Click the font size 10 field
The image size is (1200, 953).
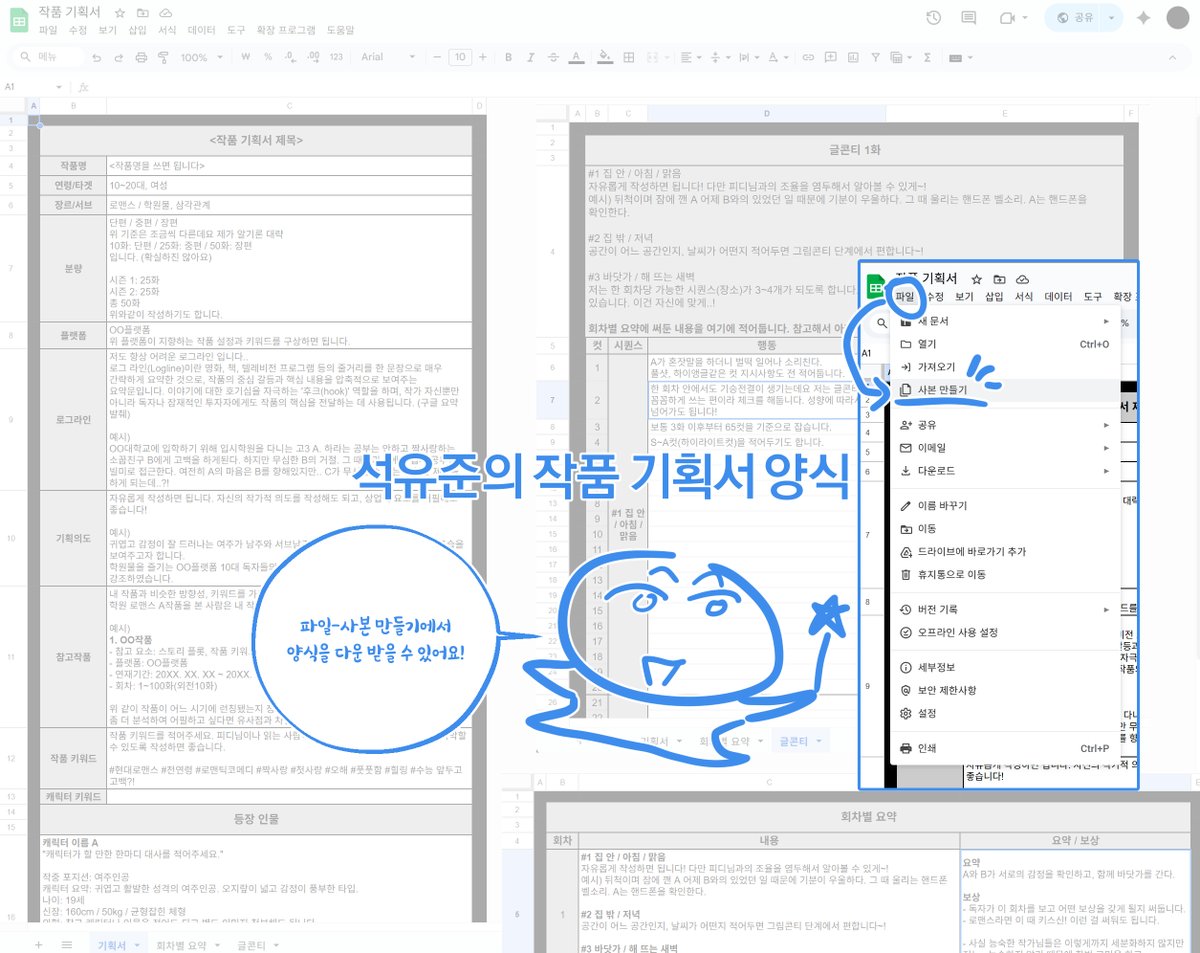pyautogui.click(x=460, y=57)
